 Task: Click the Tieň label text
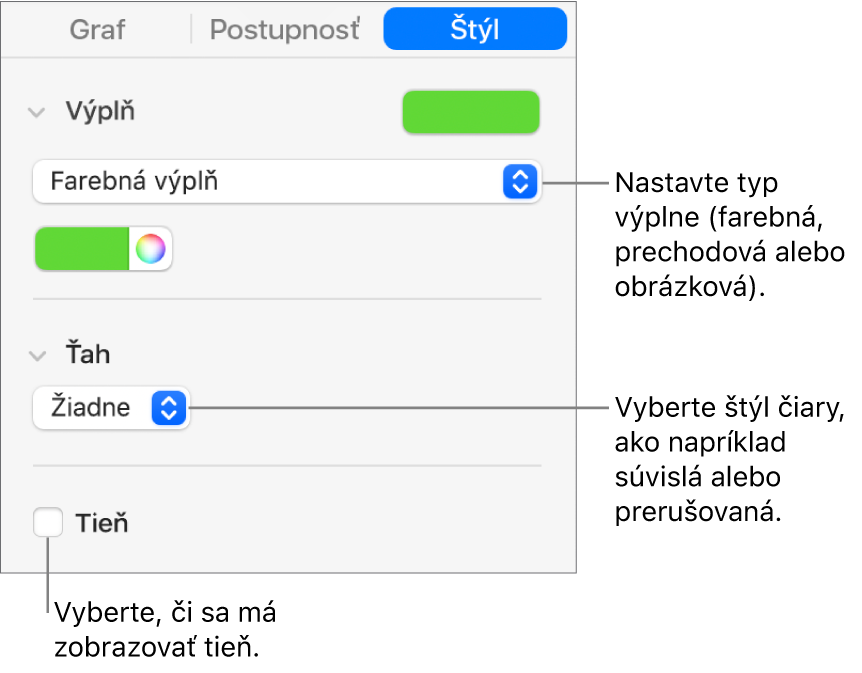[102, 523]
